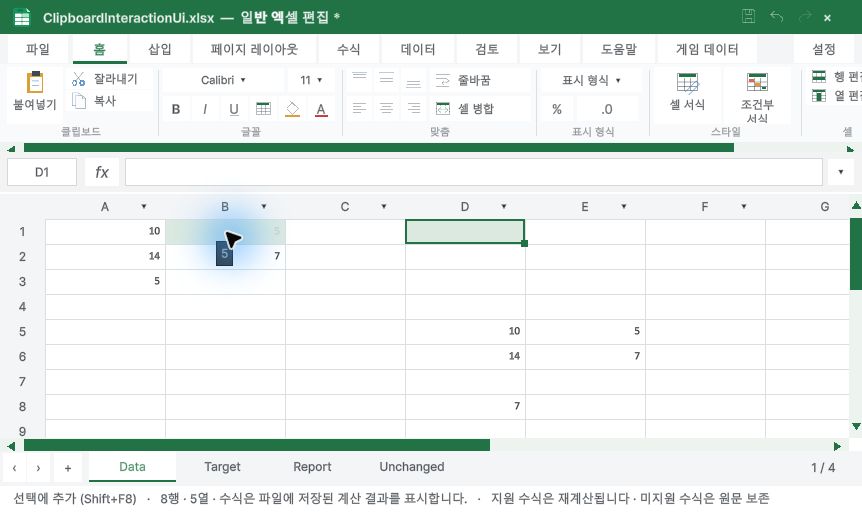Align text right
The width and height of the screenshot is (862, 512).
413,108
